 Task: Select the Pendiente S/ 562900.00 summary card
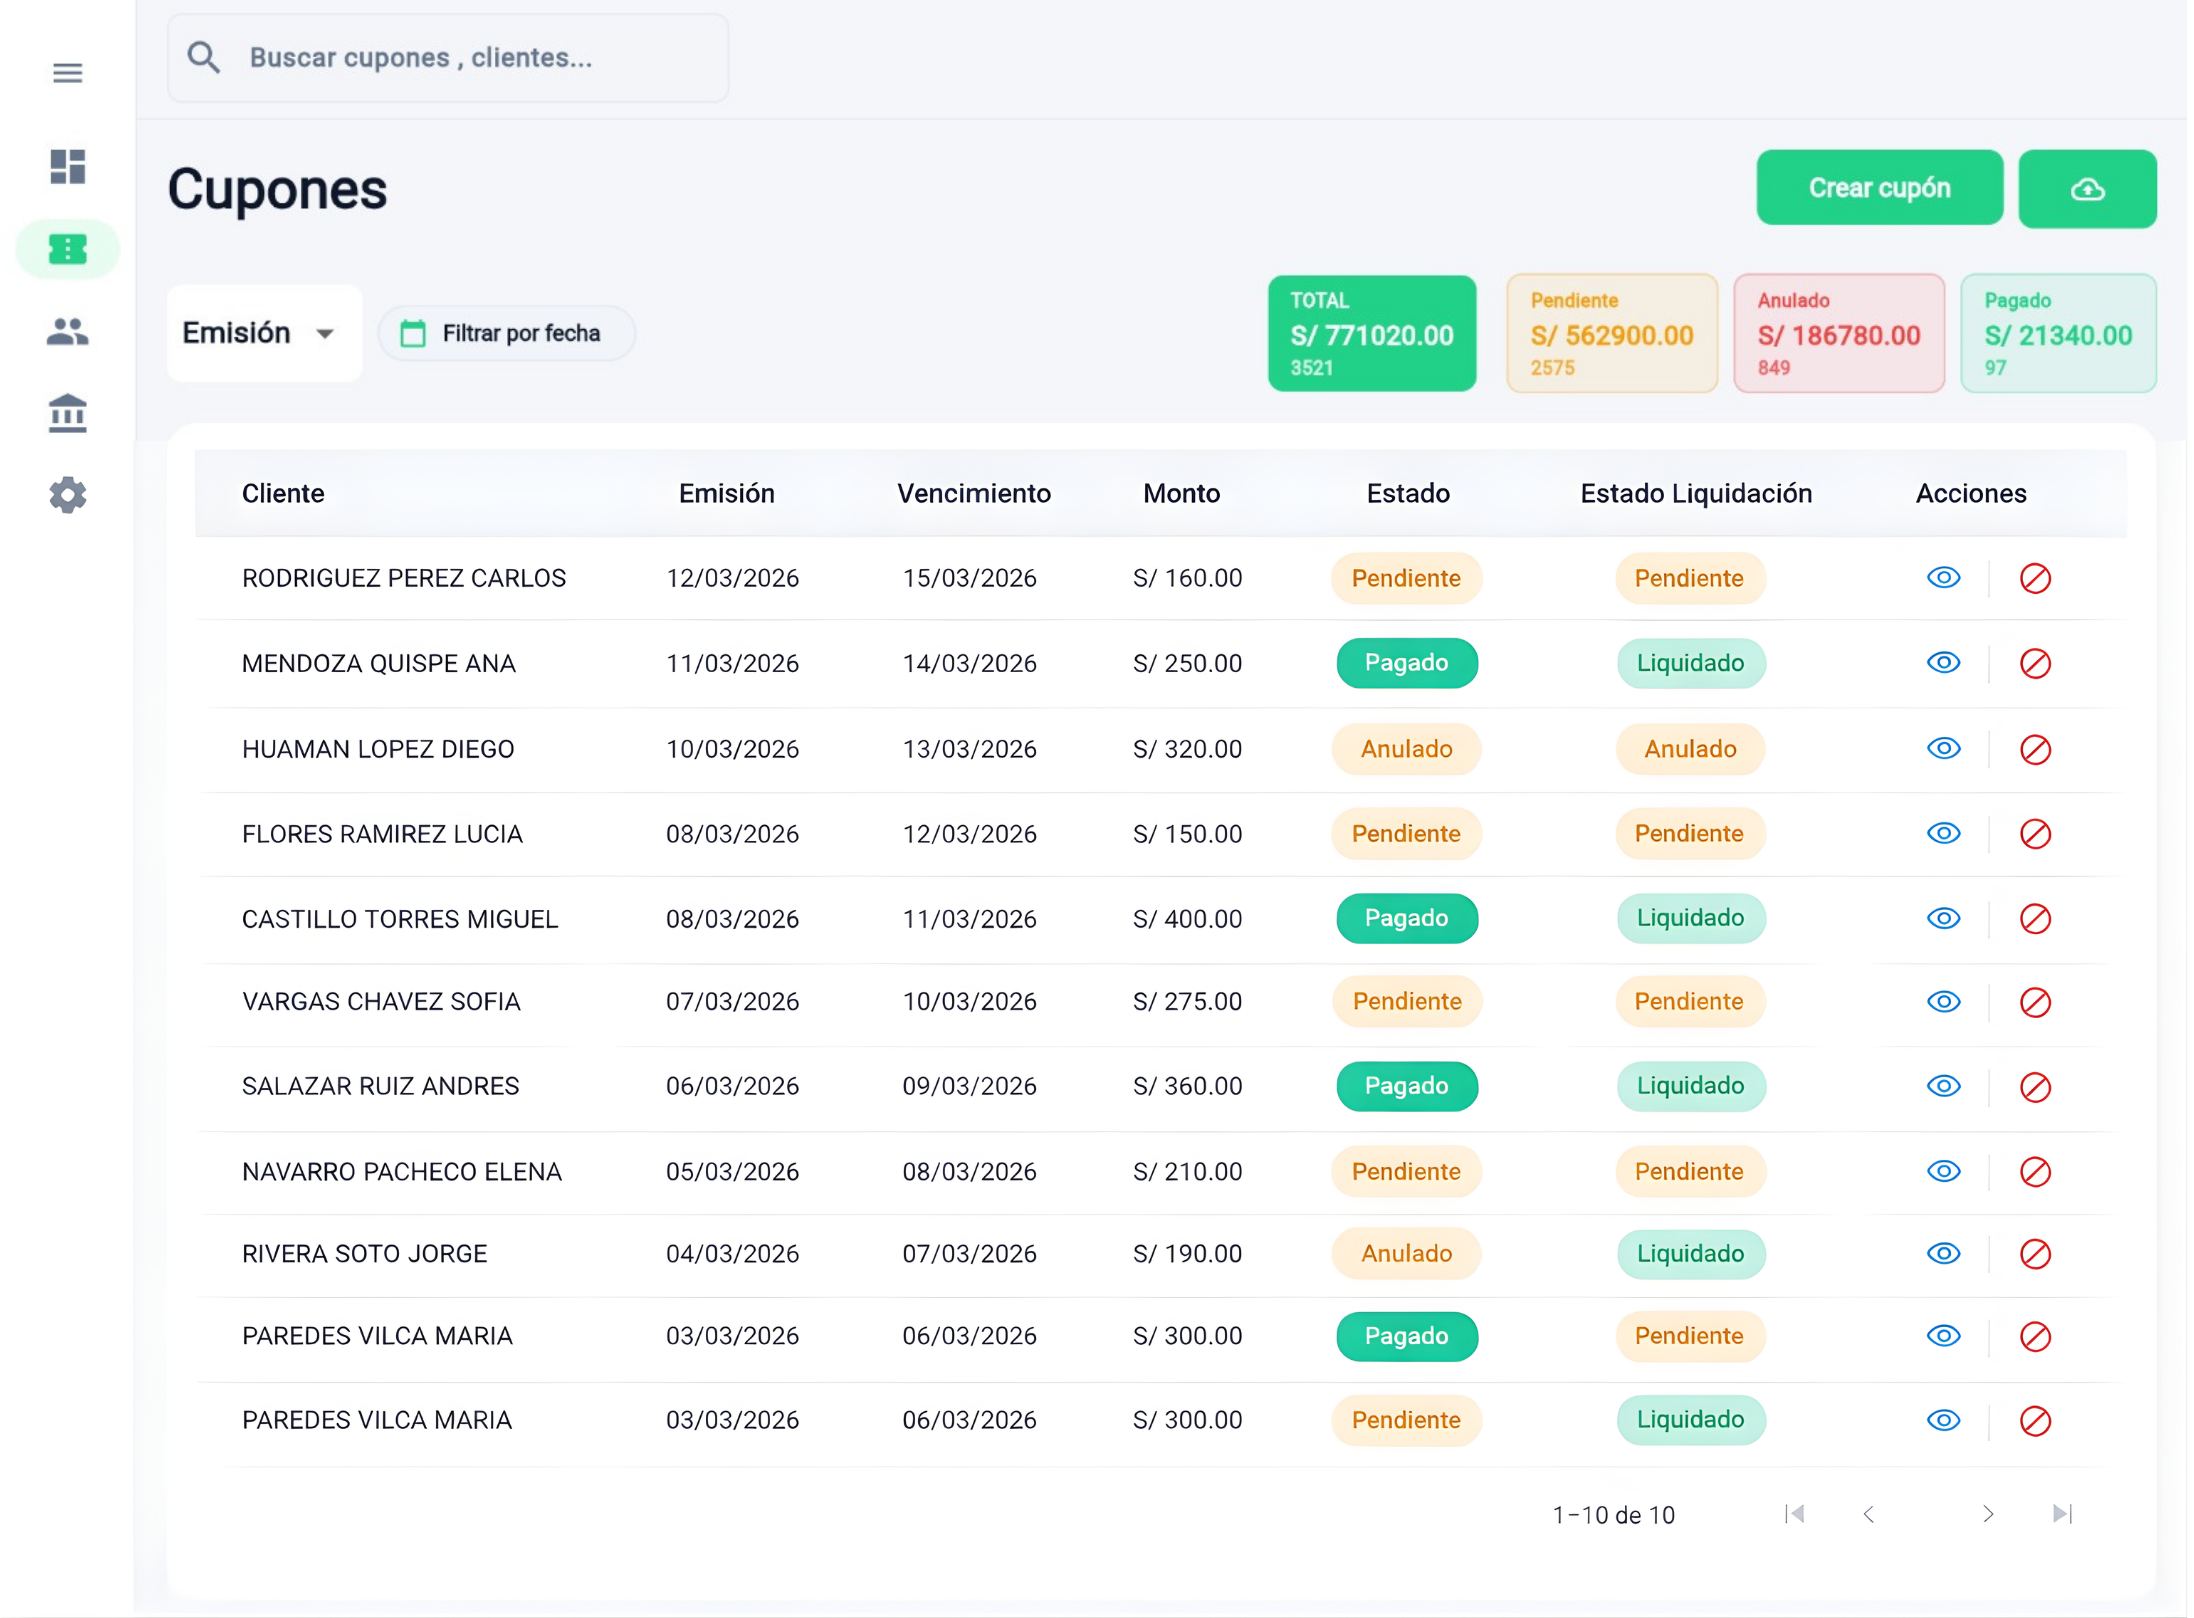pyautogui.click(x=1611, y=334)
